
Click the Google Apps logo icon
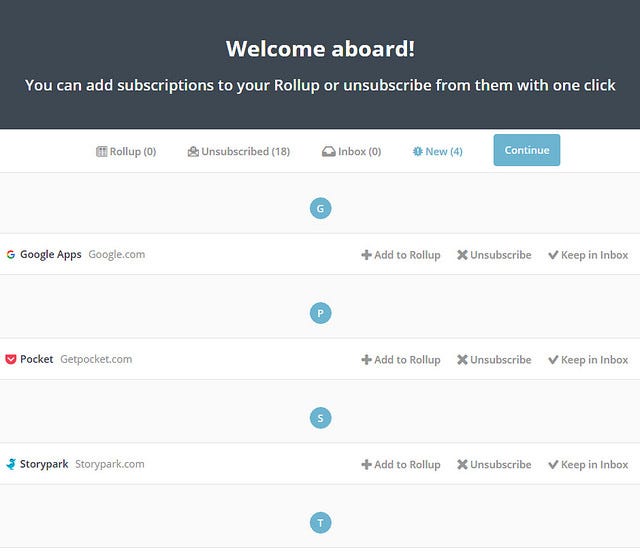(x=11, y=254)
